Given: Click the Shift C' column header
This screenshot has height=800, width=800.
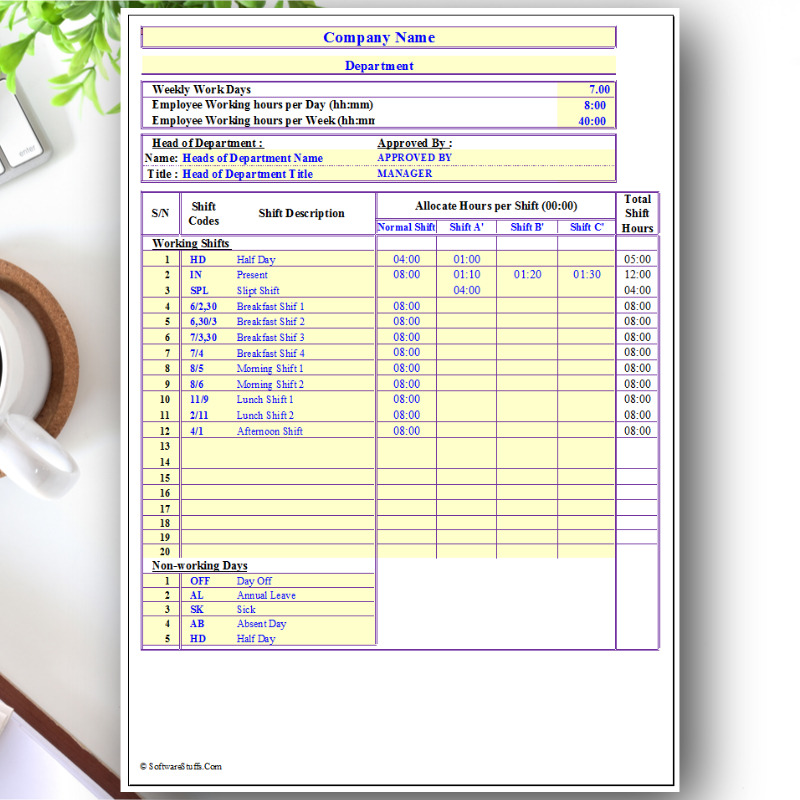Looking at the screenshot, I should 587,227.
